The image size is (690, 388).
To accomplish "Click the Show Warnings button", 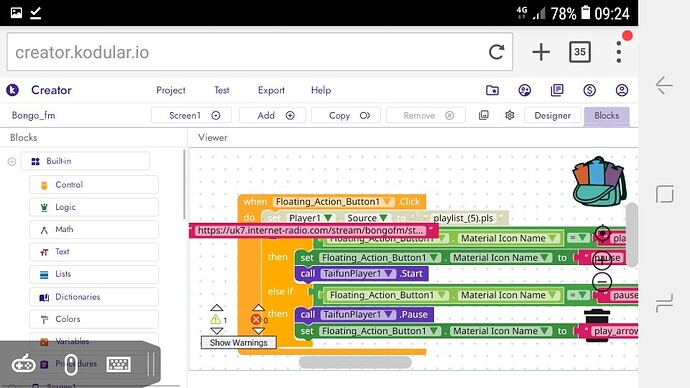I will point(239,343).
